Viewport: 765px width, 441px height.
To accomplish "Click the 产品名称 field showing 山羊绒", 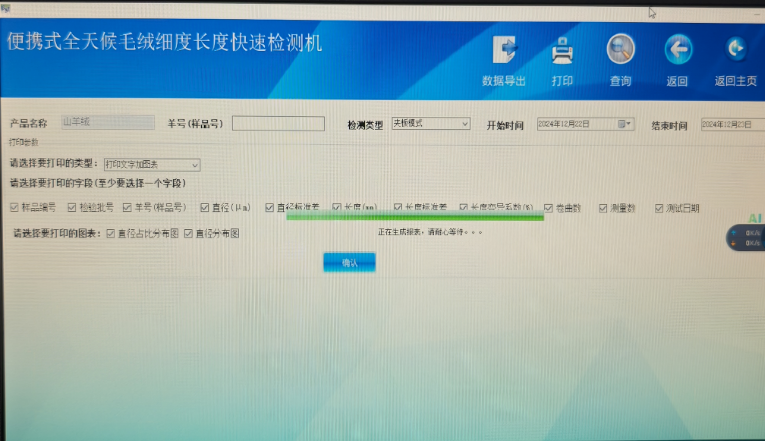I will pyautogui.click(x=107, y=123).
